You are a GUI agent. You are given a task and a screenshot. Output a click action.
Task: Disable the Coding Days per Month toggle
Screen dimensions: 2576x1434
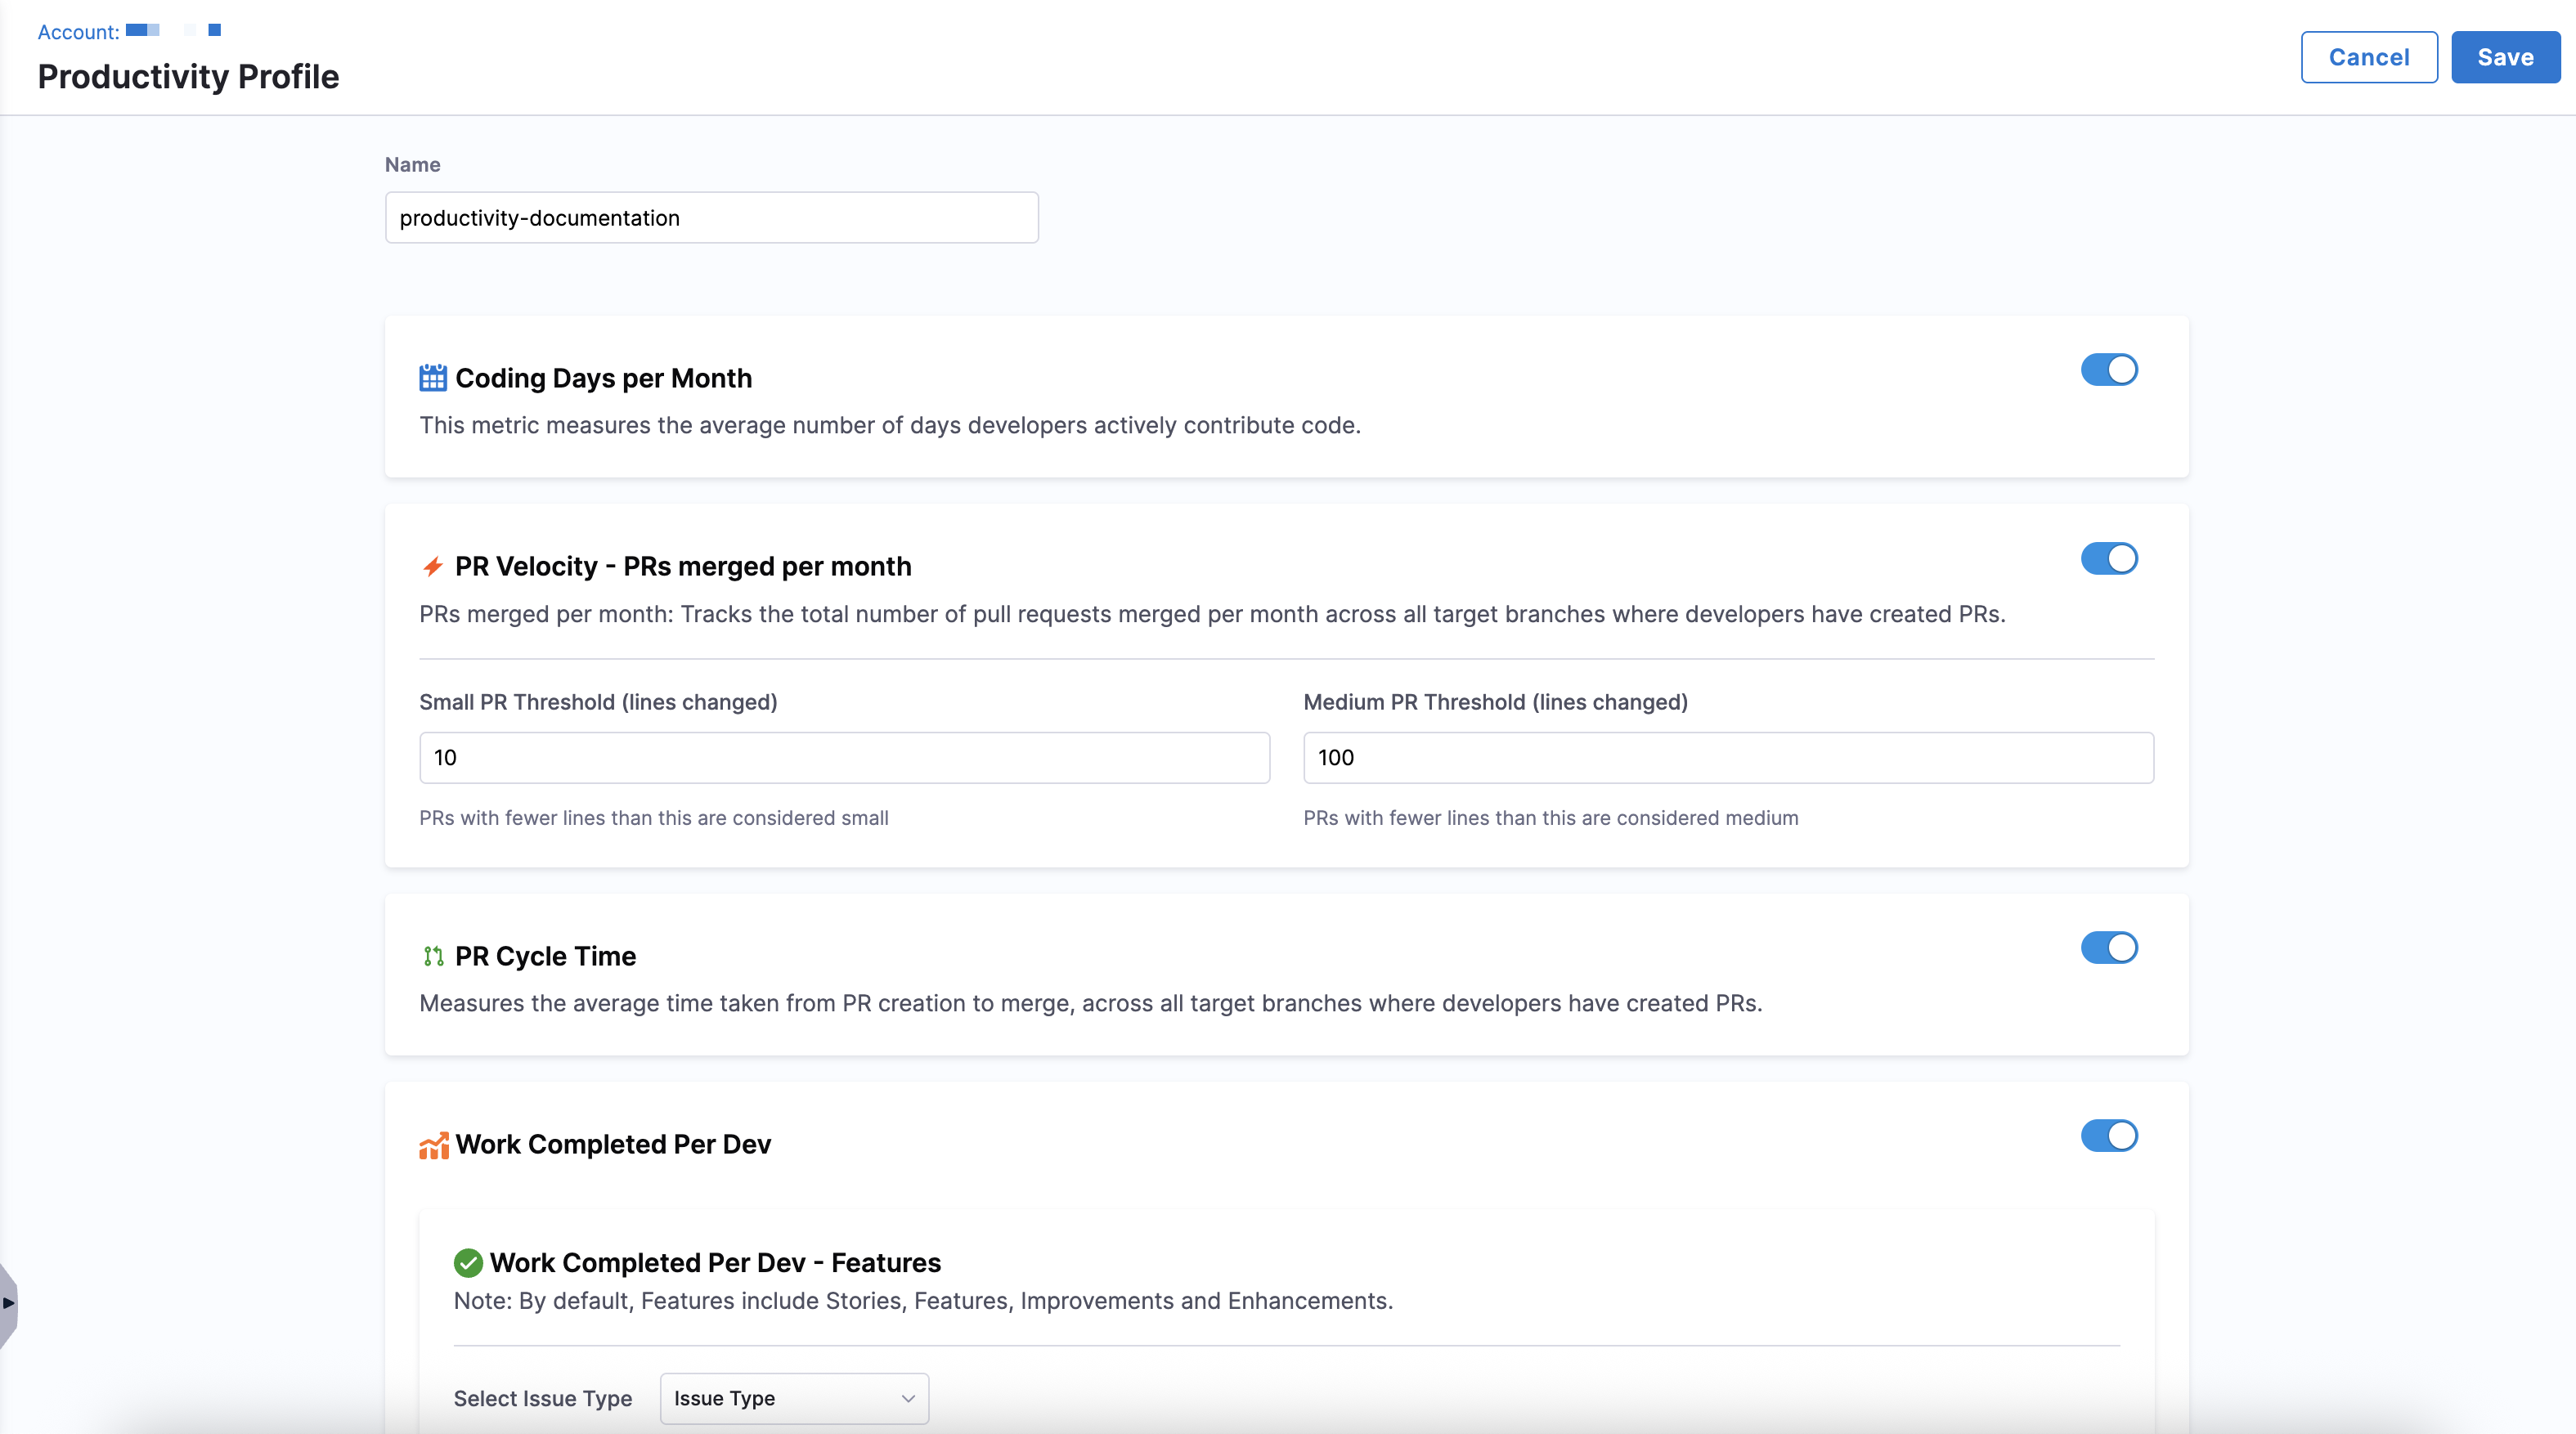2108,370
